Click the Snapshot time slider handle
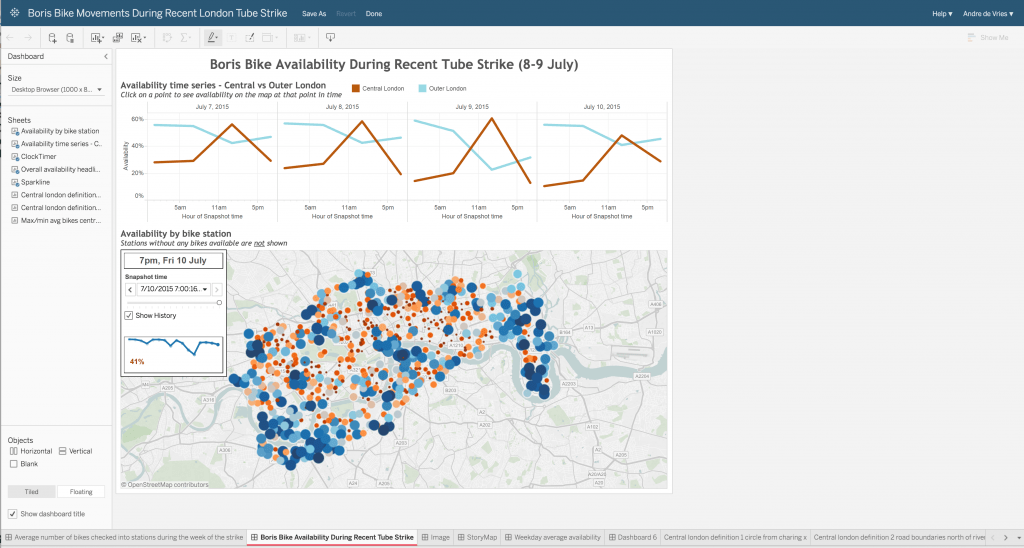 click(x=218, y=302)
